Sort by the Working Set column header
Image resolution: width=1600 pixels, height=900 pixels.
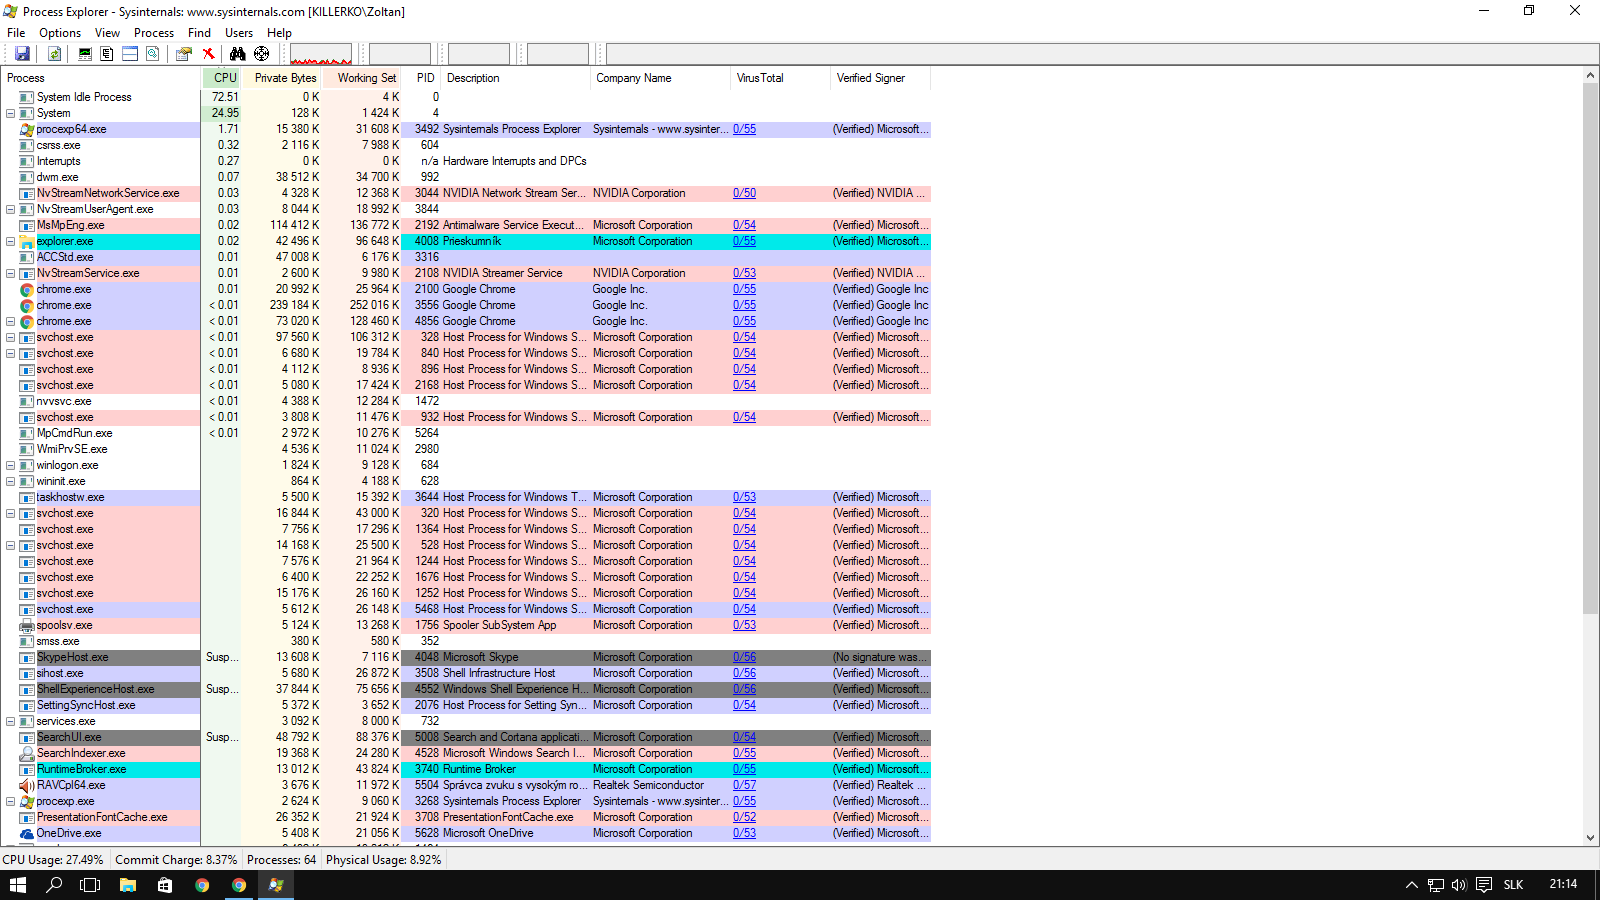click(x=362, y=78)
